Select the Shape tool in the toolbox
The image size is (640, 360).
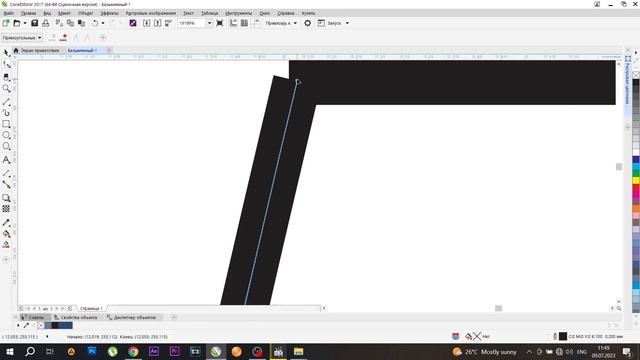pos(6,64)
